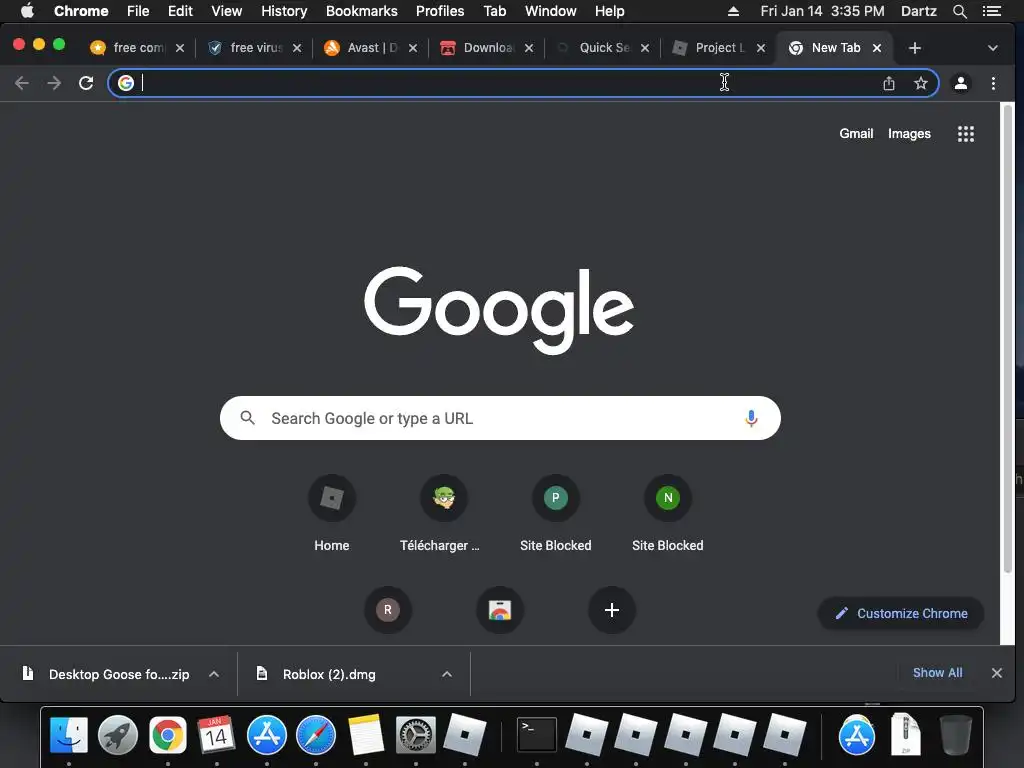Viewport: 1024px width, 768px height.
Task: Close the Avast tab
Action: (413, 48)
